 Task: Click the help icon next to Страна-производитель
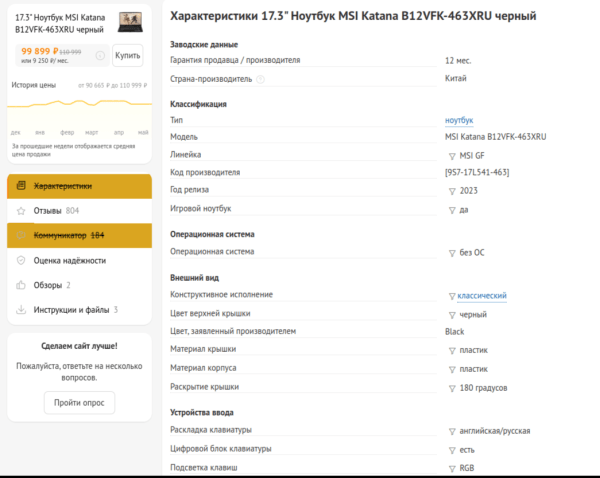point(260,79)
